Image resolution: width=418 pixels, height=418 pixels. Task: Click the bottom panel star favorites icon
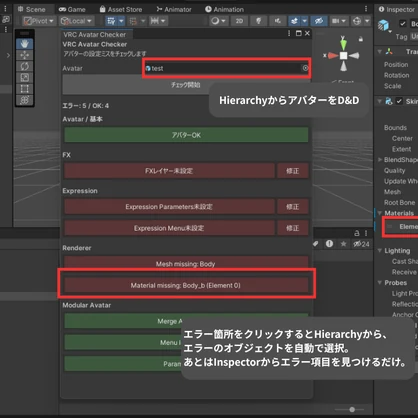[343, 244]
